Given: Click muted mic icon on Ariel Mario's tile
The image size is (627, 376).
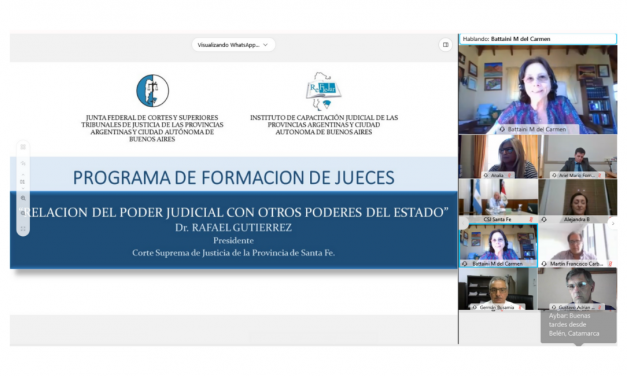Looking at the screenshot, I should 599,175.
